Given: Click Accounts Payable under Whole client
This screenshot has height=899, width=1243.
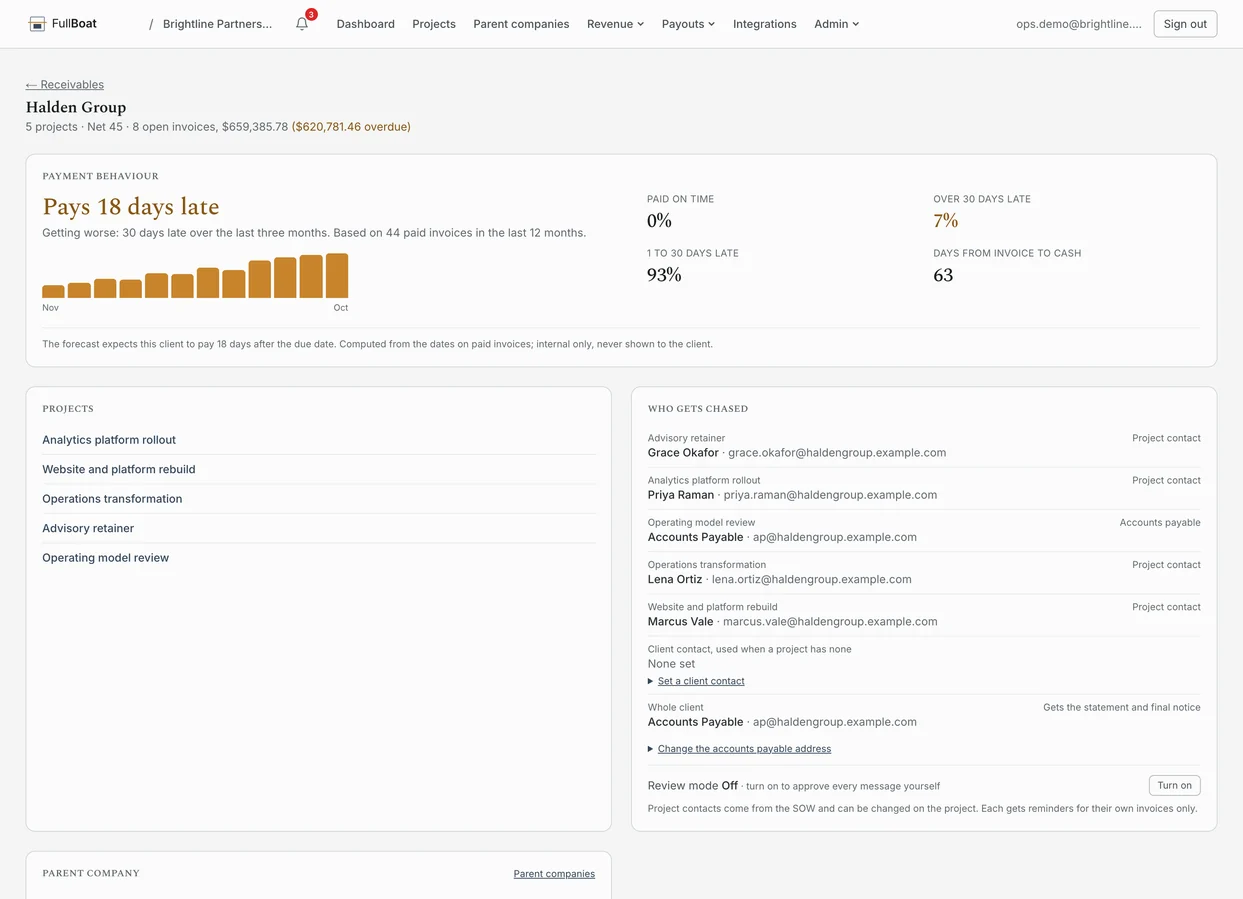Looking at the screenshot, I should point(695,722).
